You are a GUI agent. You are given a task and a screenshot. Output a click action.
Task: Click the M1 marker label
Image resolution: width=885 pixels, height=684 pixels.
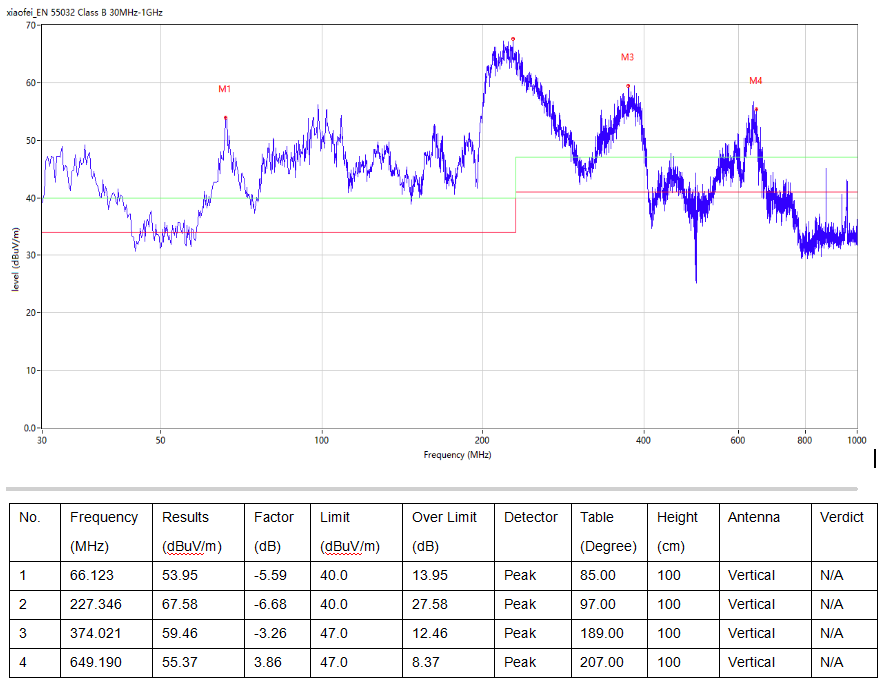coord(225,90)
